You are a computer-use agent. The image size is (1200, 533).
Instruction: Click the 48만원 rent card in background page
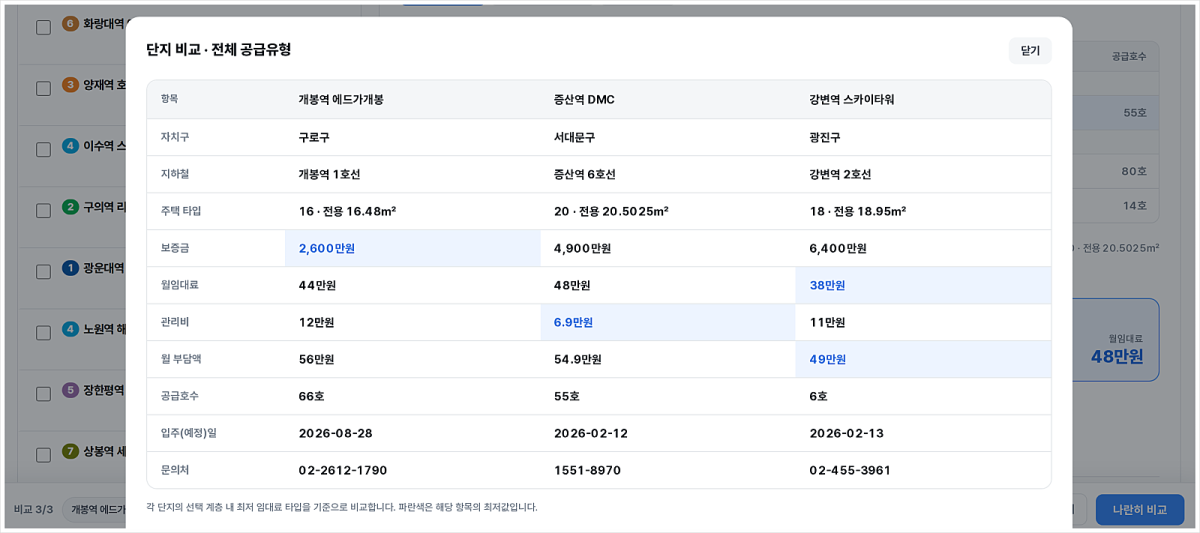pos(1118,340)
